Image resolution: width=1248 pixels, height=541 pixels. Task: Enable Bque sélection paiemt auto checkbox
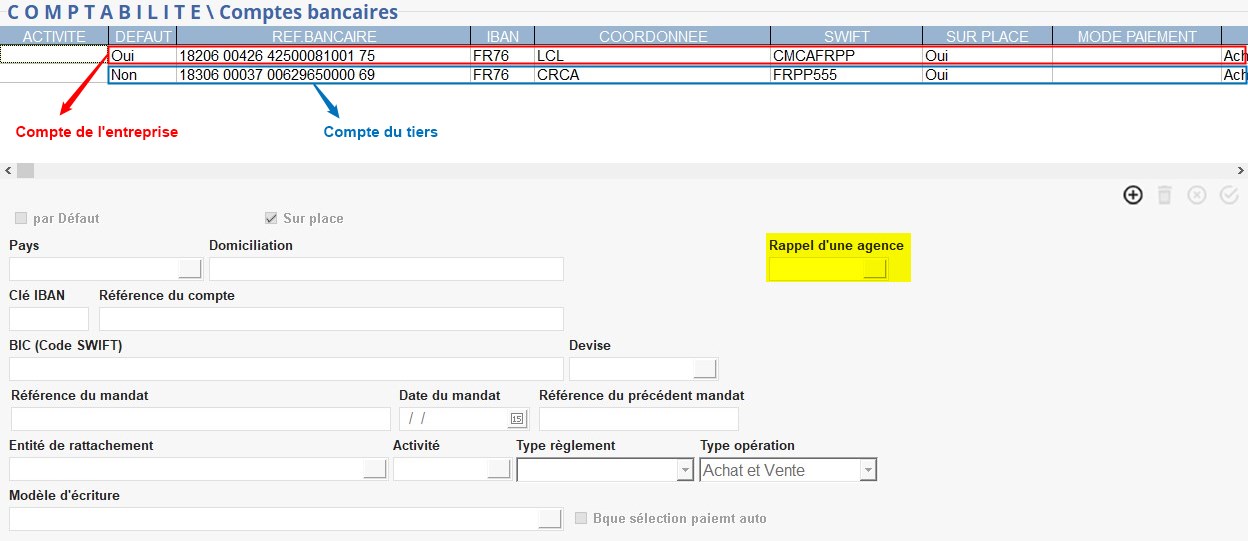coord(581,518)
